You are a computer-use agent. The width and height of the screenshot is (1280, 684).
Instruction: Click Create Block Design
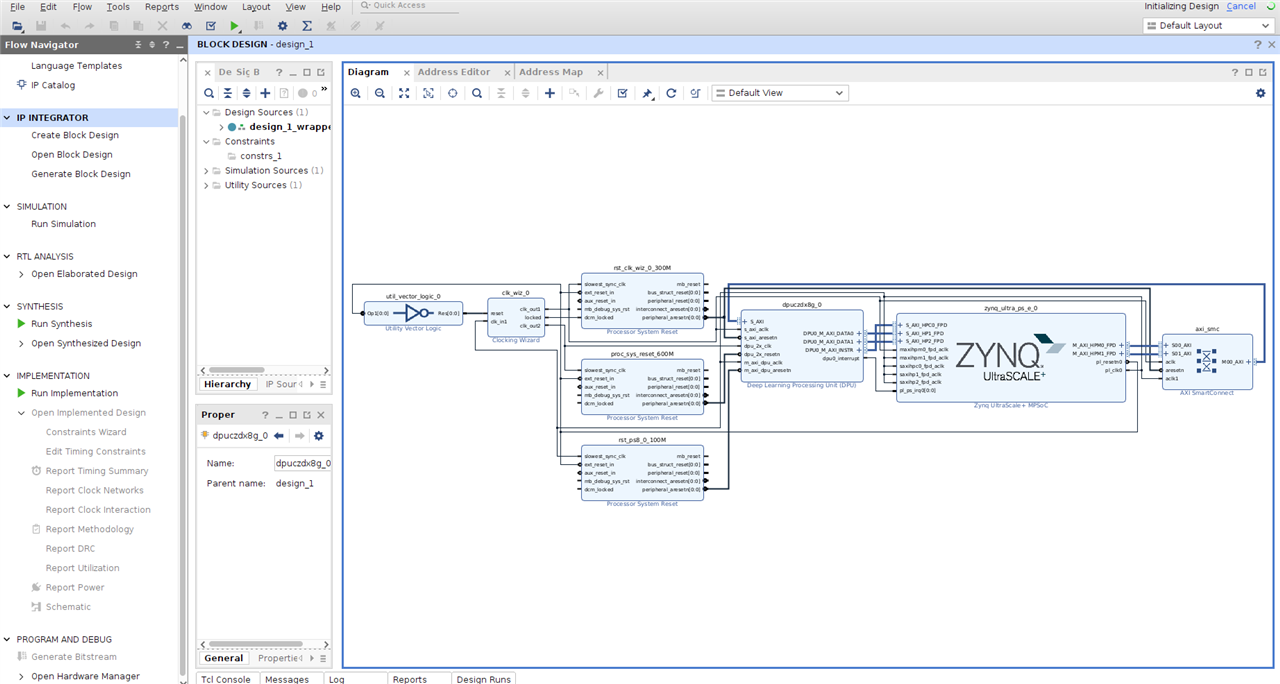(x=75, y=135)
